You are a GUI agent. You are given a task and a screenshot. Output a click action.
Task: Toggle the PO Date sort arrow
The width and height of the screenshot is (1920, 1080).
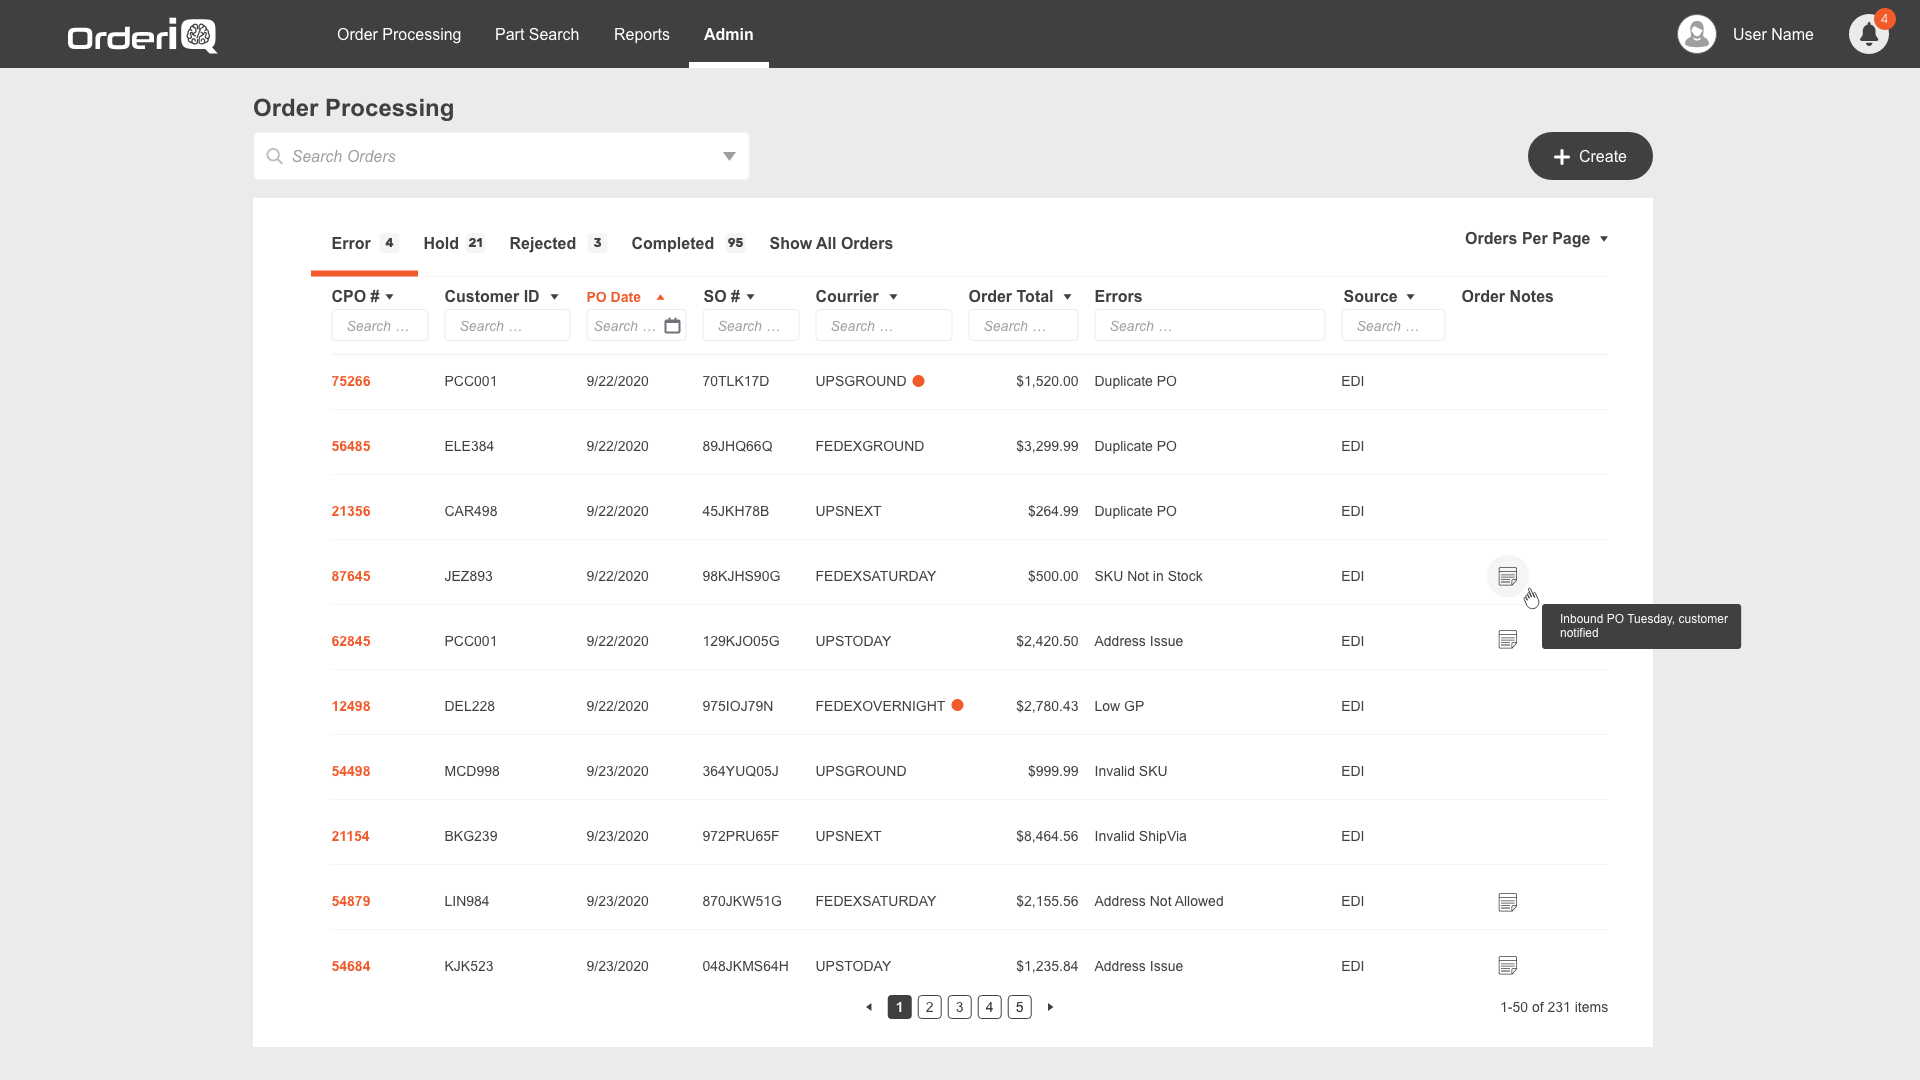click(x=660, y=297)
